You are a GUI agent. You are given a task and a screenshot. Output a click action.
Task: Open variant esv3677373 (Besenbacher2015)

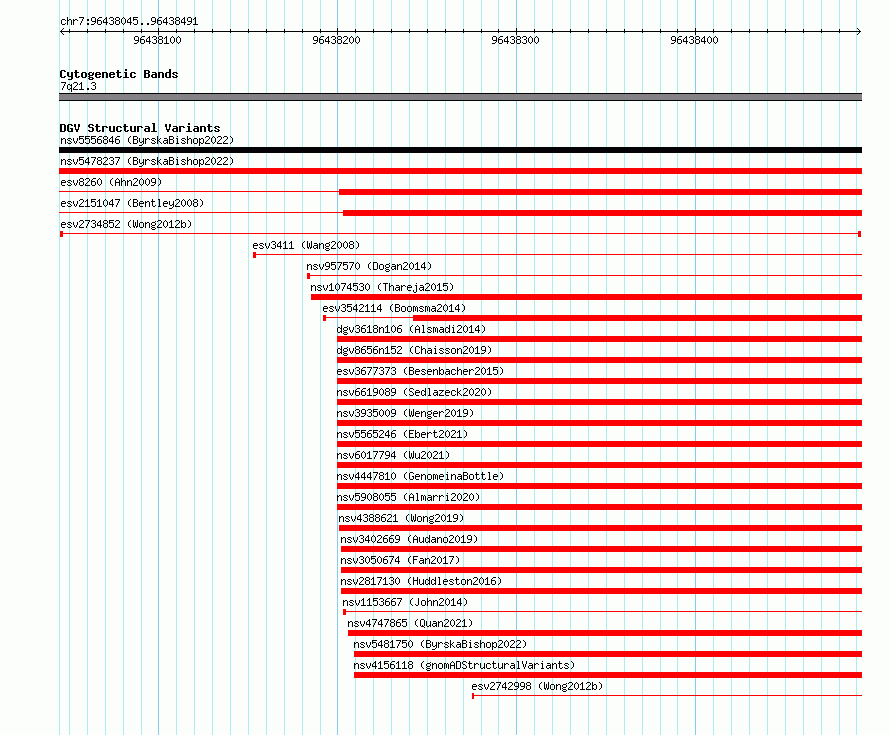click(420, 371)
